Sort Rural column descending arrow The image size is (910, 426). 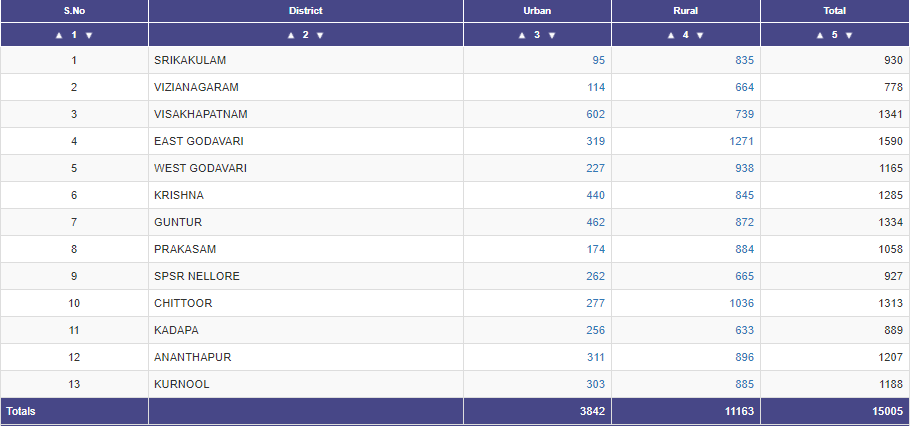(700, 35)
